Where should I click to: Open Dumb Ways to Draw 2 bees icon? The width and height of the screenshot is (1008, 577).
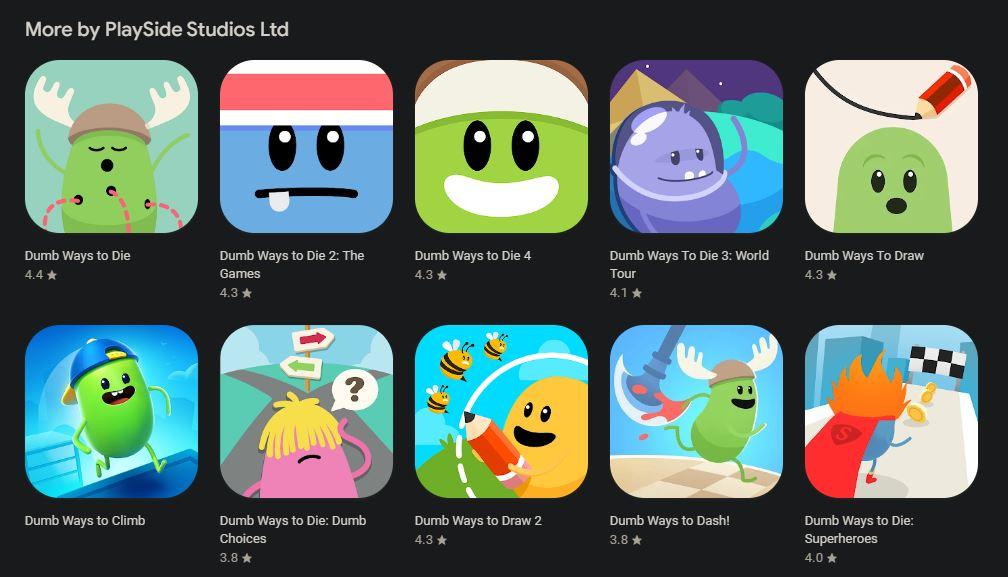[x=501, y=411]
